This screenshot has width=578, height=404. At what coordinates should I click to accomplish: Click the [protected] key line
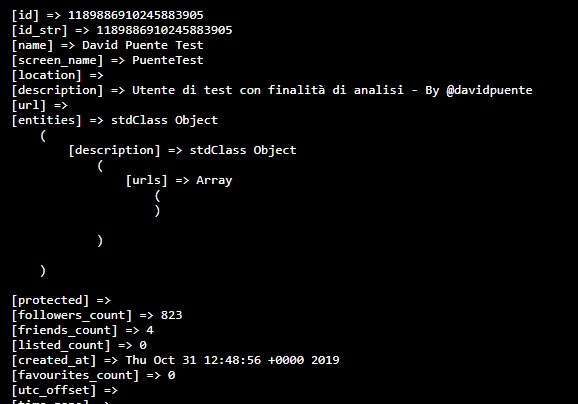(61, 300)
